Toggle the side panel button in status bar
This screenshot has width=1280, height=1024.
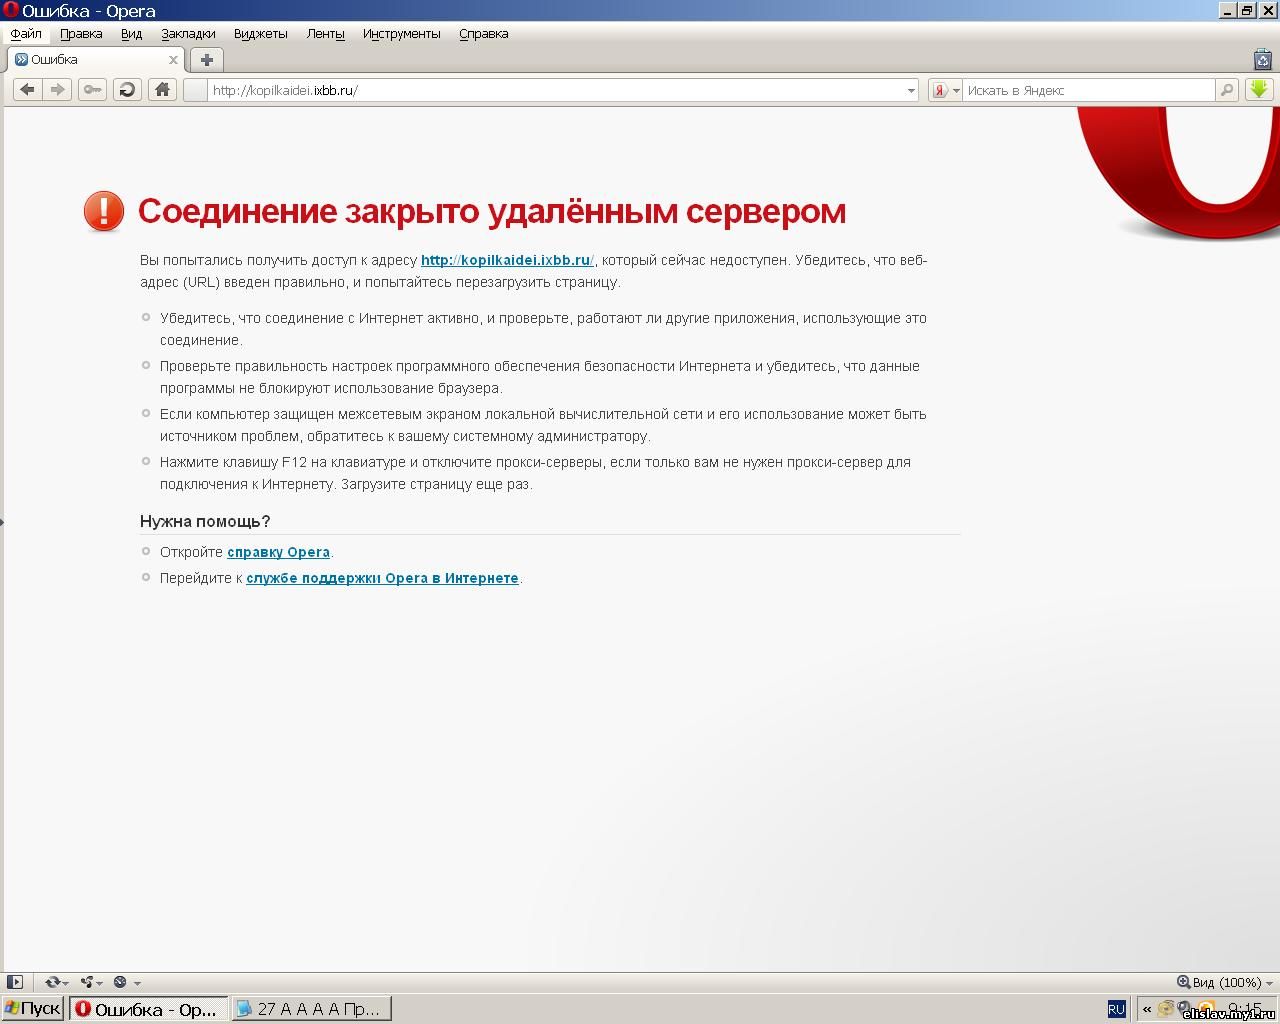tap(15, 982)
